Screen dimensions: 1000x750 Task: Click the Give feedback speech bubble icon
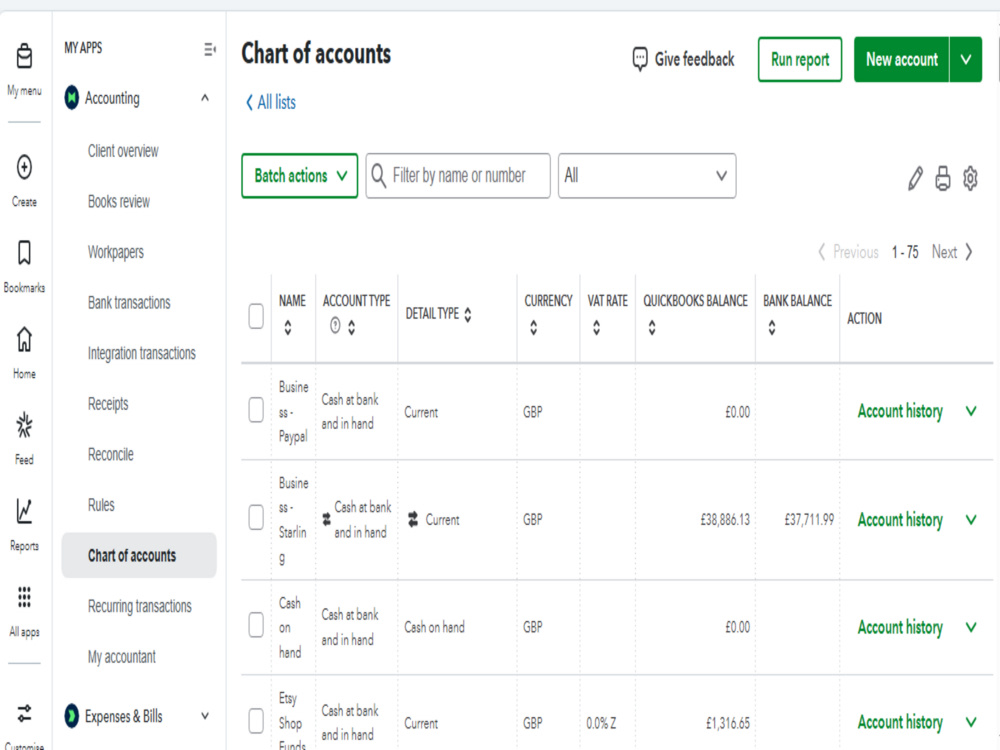pyautogui.click(x=640, y=59)
